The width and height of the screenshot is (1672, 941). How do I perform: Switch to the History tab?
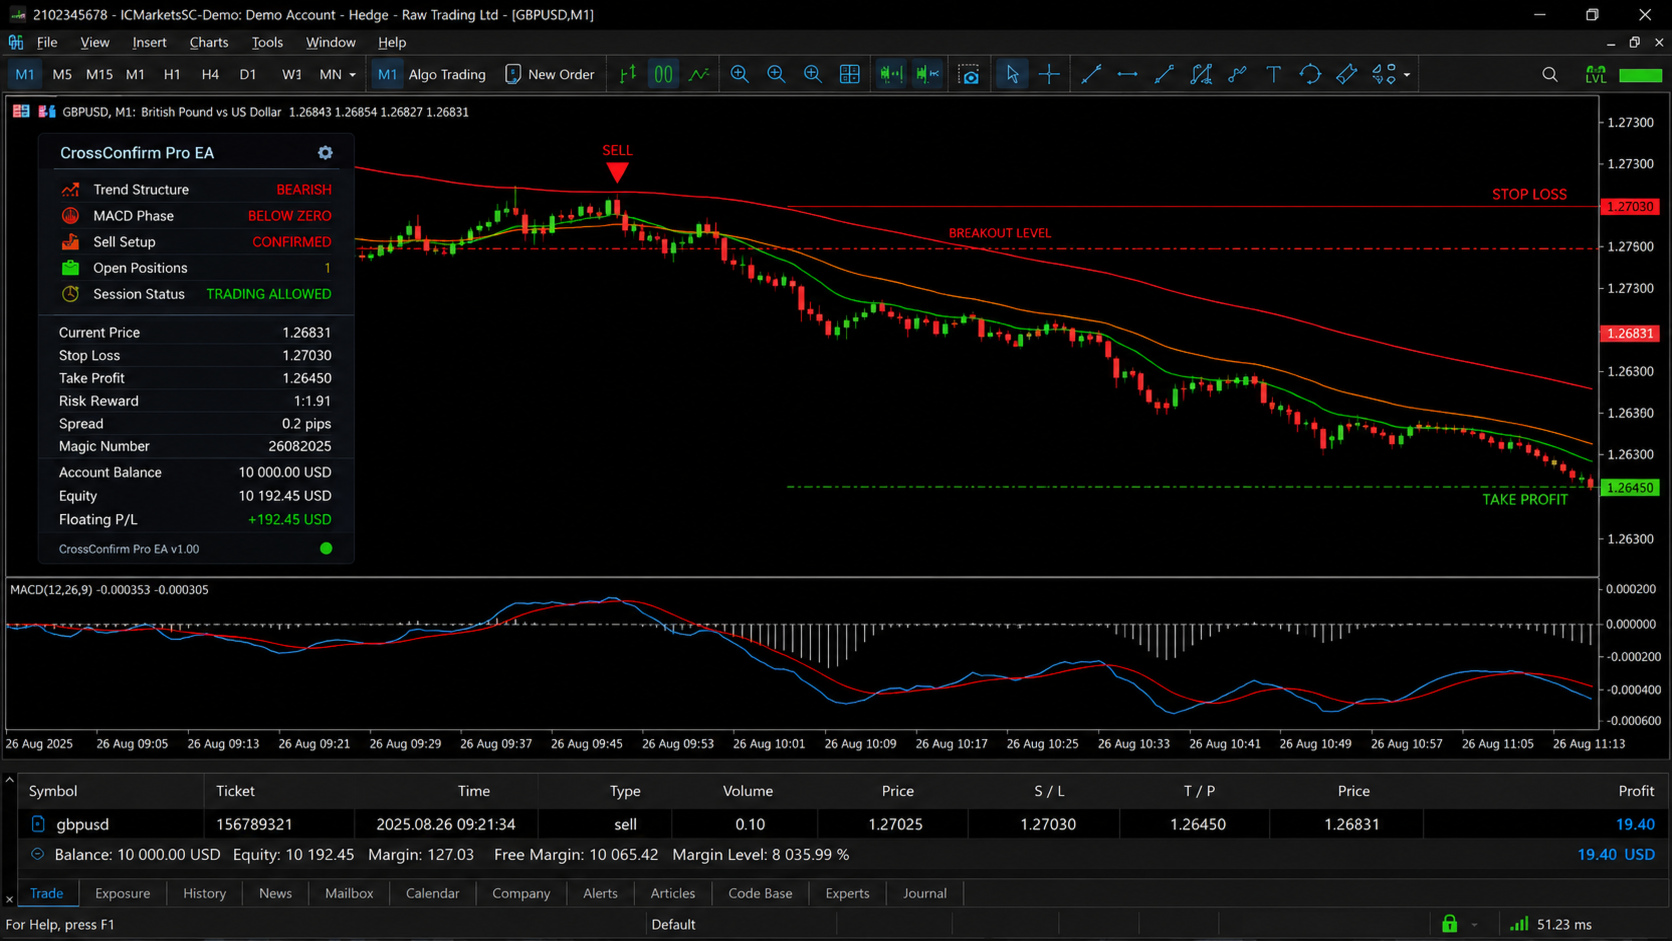click(204, 893)
